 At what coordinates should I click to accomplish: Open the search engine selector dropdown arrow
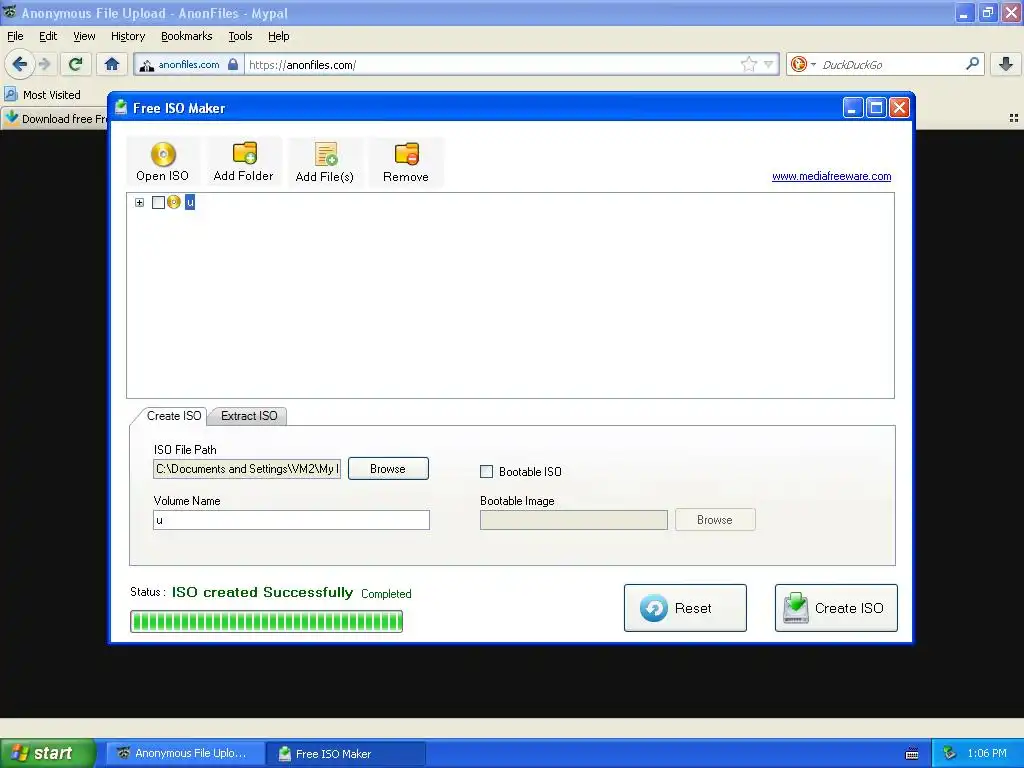(x=813, y=64)
